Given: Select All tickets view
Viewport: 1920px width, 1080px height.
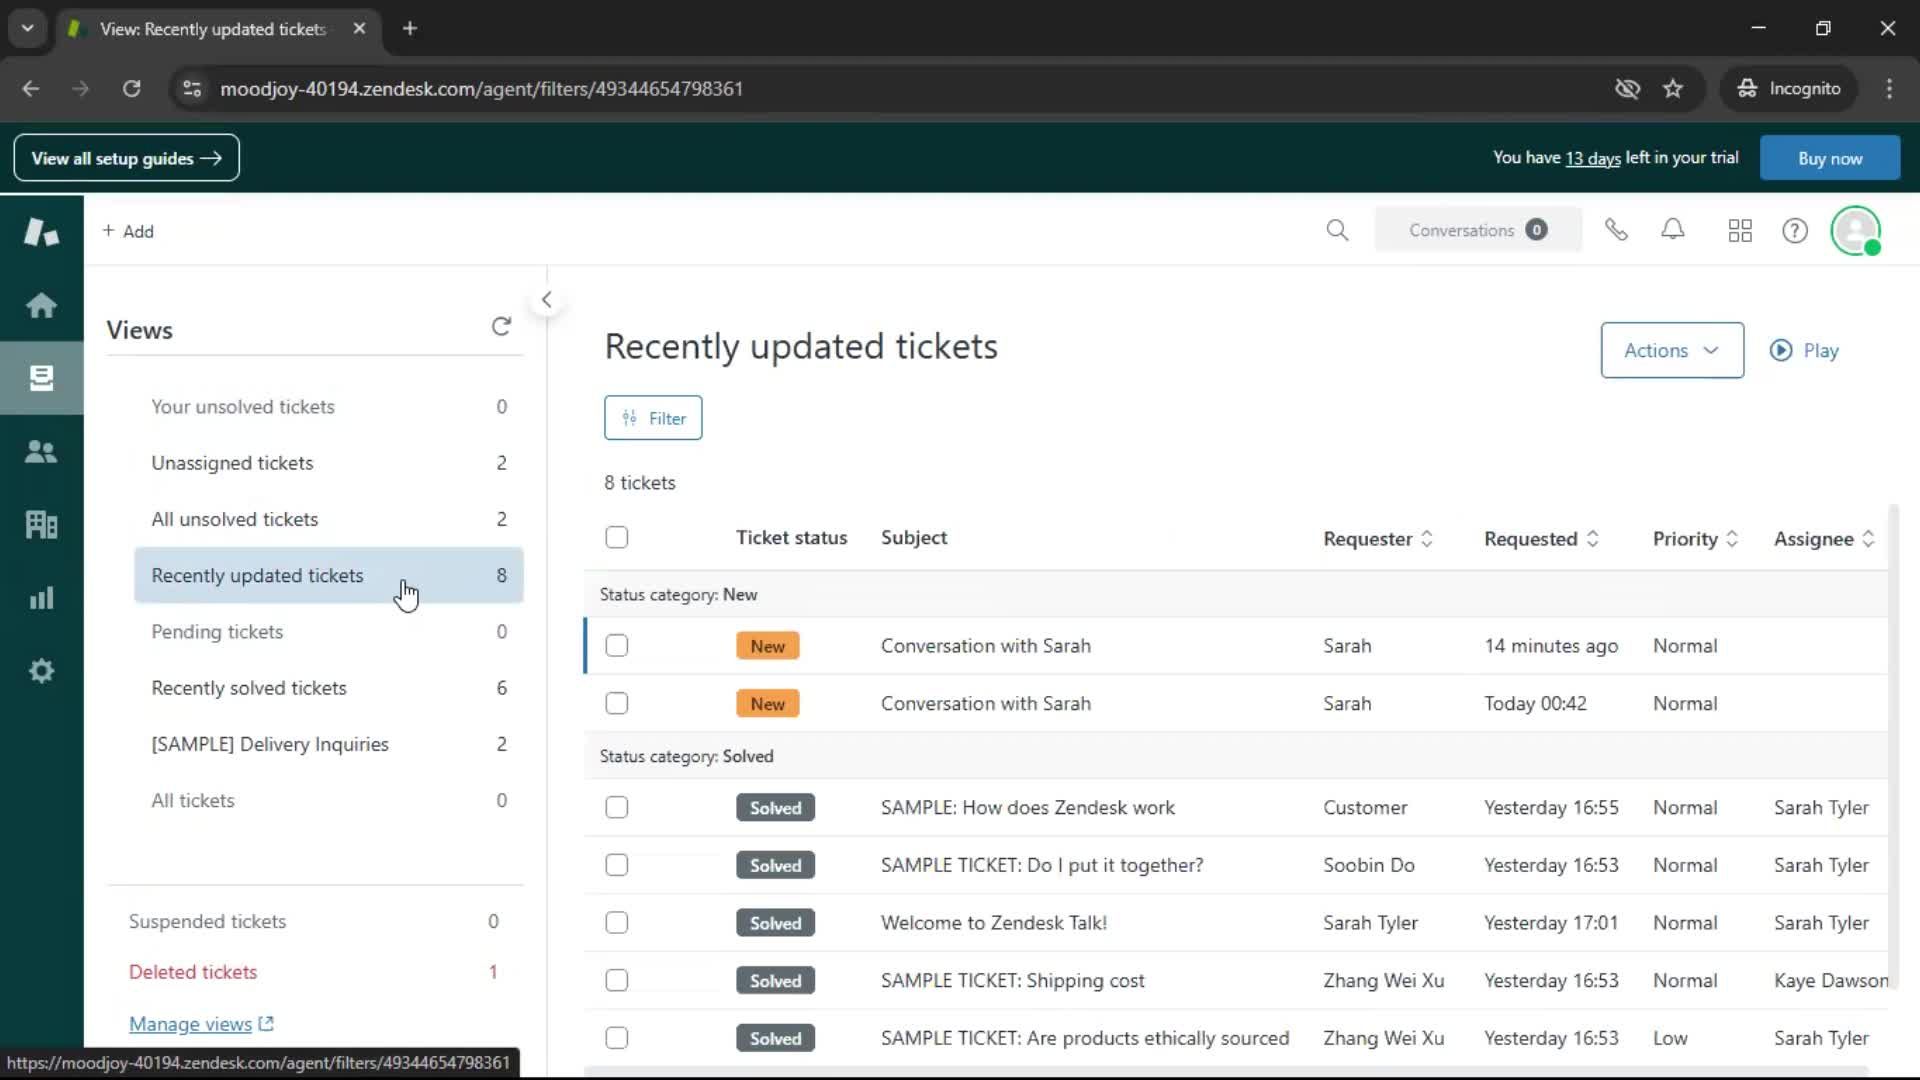Looking at the screenshot, I should tap(329, 800).
